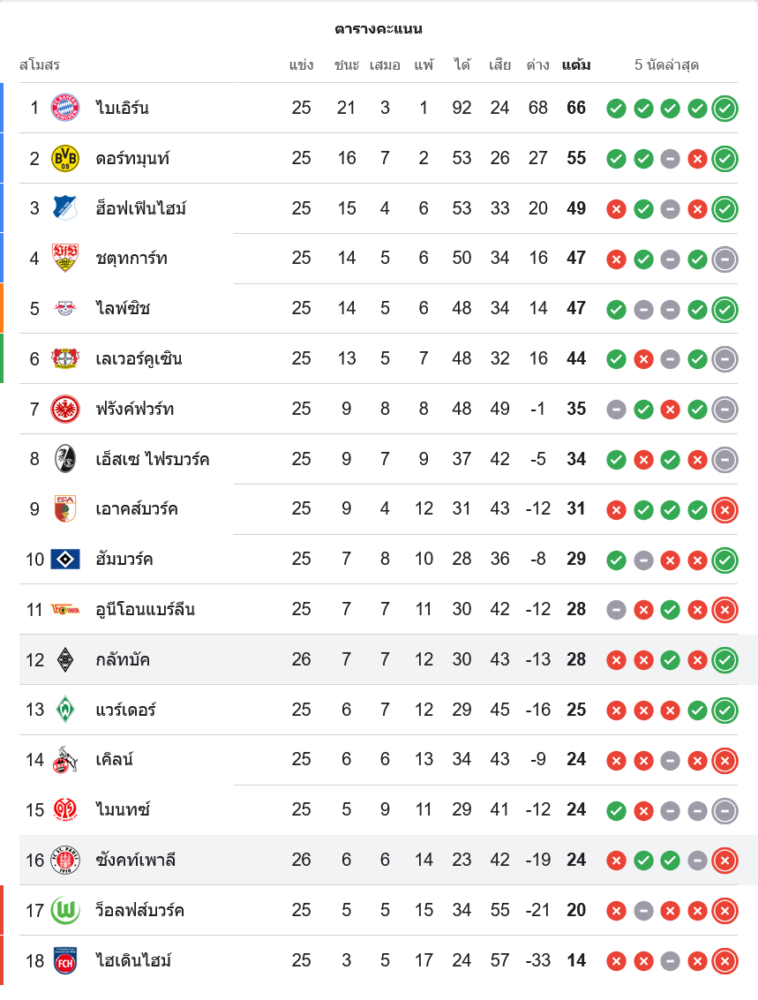
Task: Open the ดอร์ทมุนท์ team link
Action: tap(133, 158)
